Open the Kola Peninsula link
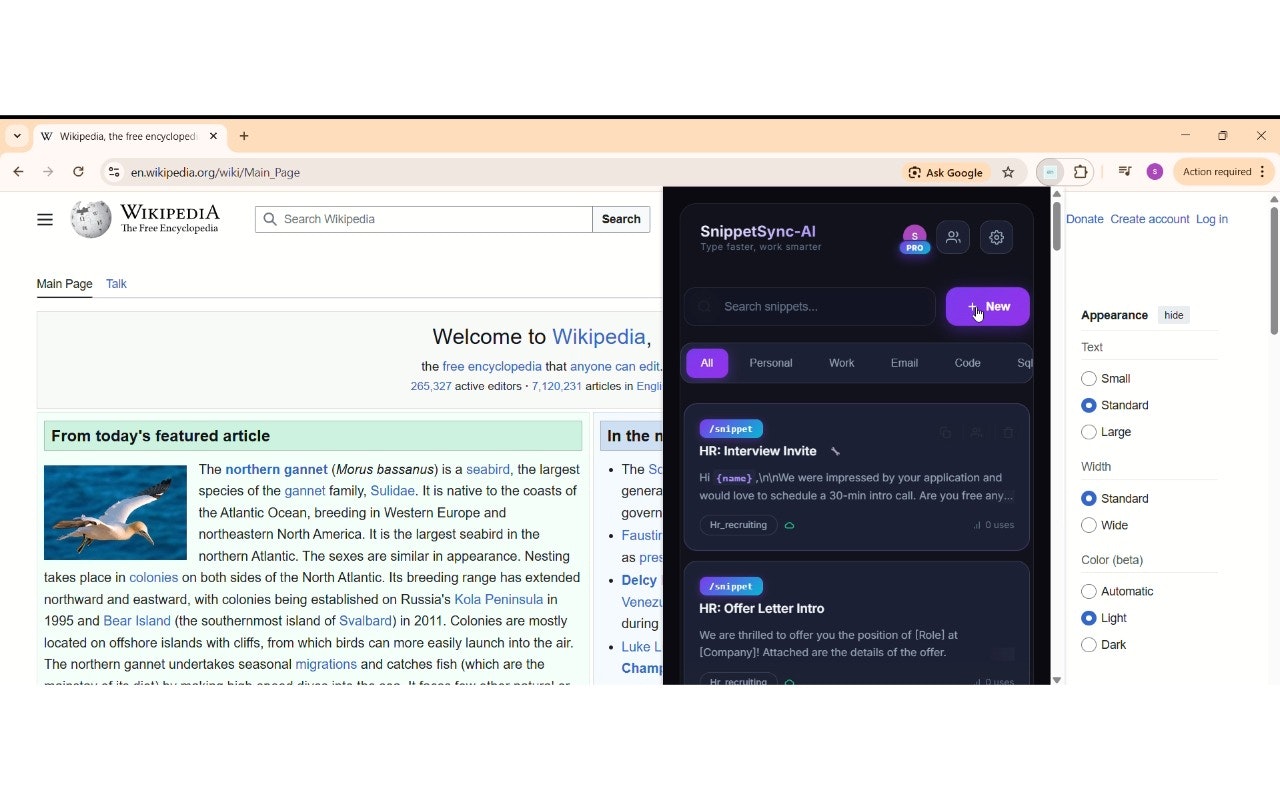 (498, 599)
